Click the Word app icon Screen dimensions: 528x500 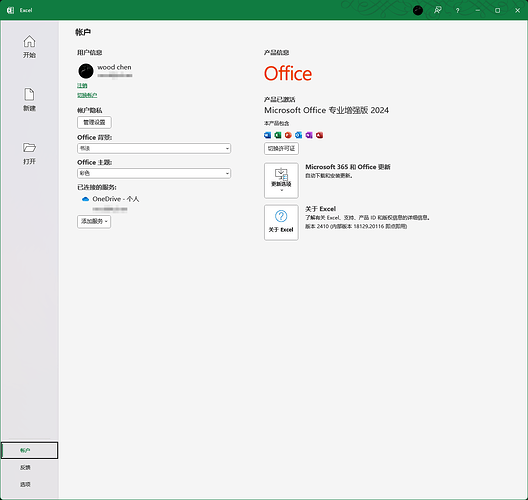(x=267, y=135)
